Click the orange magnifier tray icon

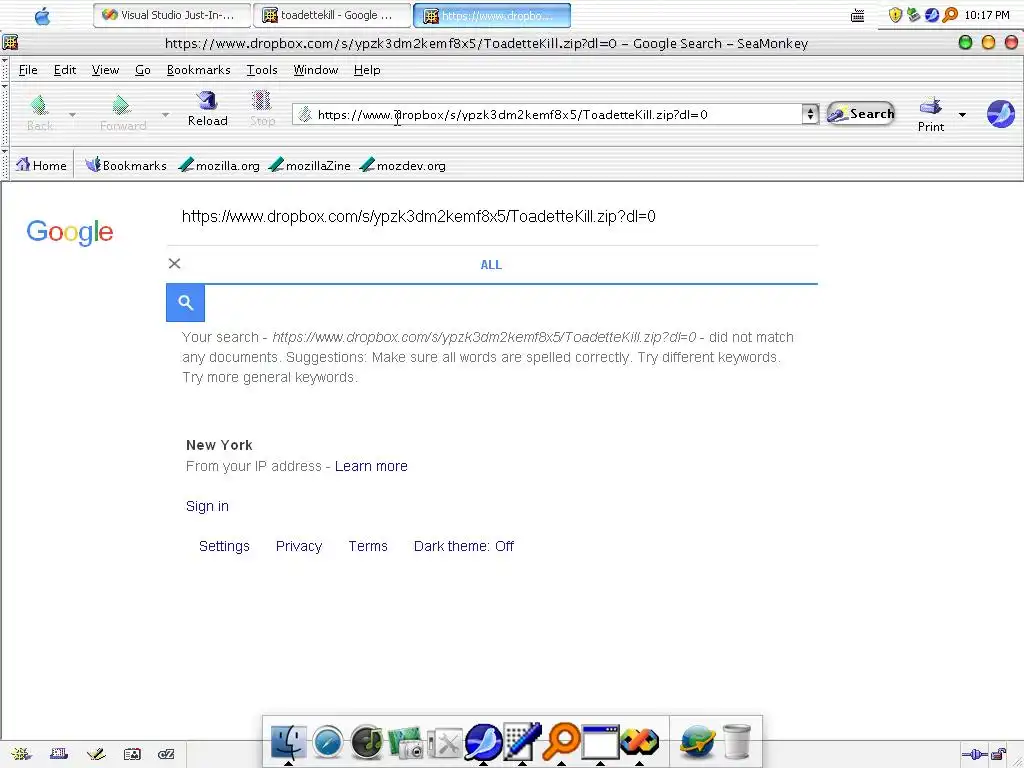click(x=950, y=15)
